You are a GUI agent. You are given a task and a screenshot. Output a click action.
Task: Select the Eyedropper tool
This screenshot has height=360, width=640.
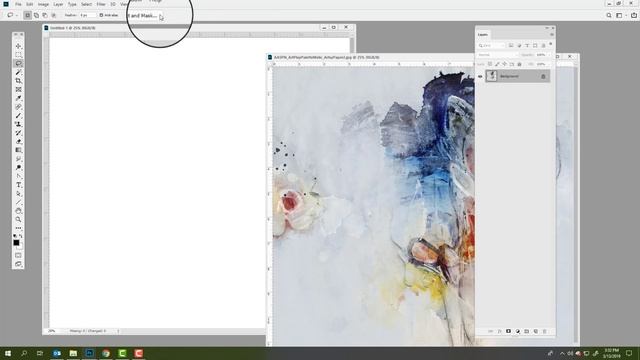click(18, 98)
